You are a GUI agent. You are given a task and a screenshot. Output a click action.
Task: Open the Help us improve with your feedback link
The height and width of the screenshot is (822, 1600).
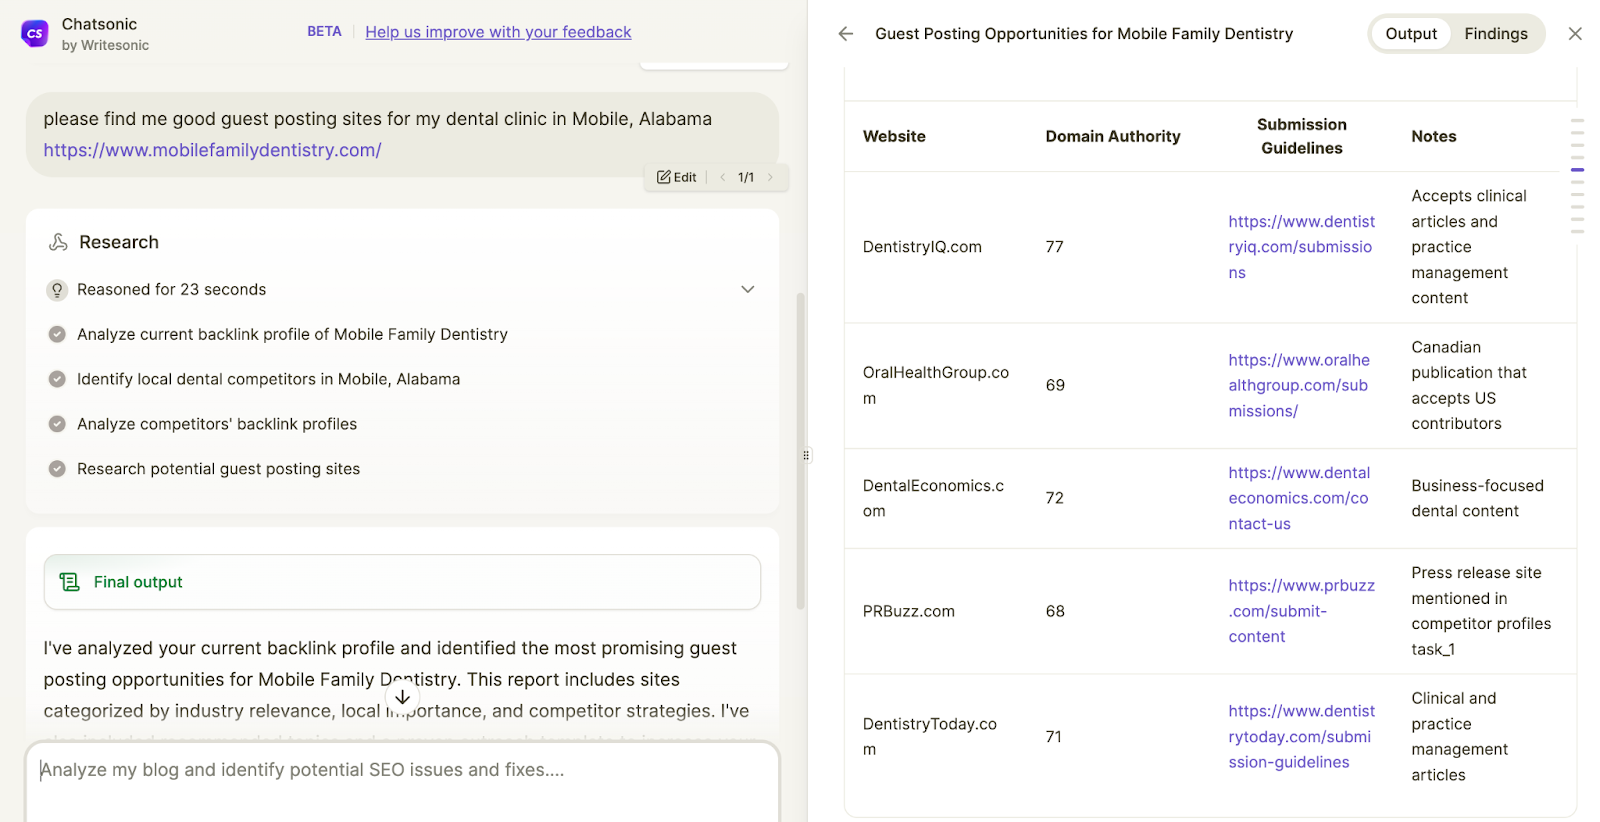(498, 32)
